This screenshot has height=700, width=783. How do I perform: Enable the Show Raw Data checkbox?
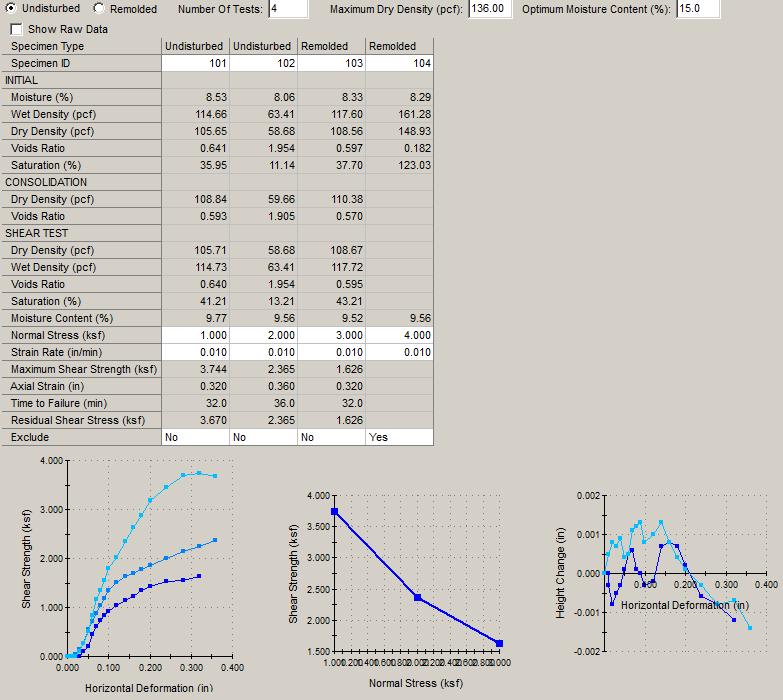tap(17, 29)
